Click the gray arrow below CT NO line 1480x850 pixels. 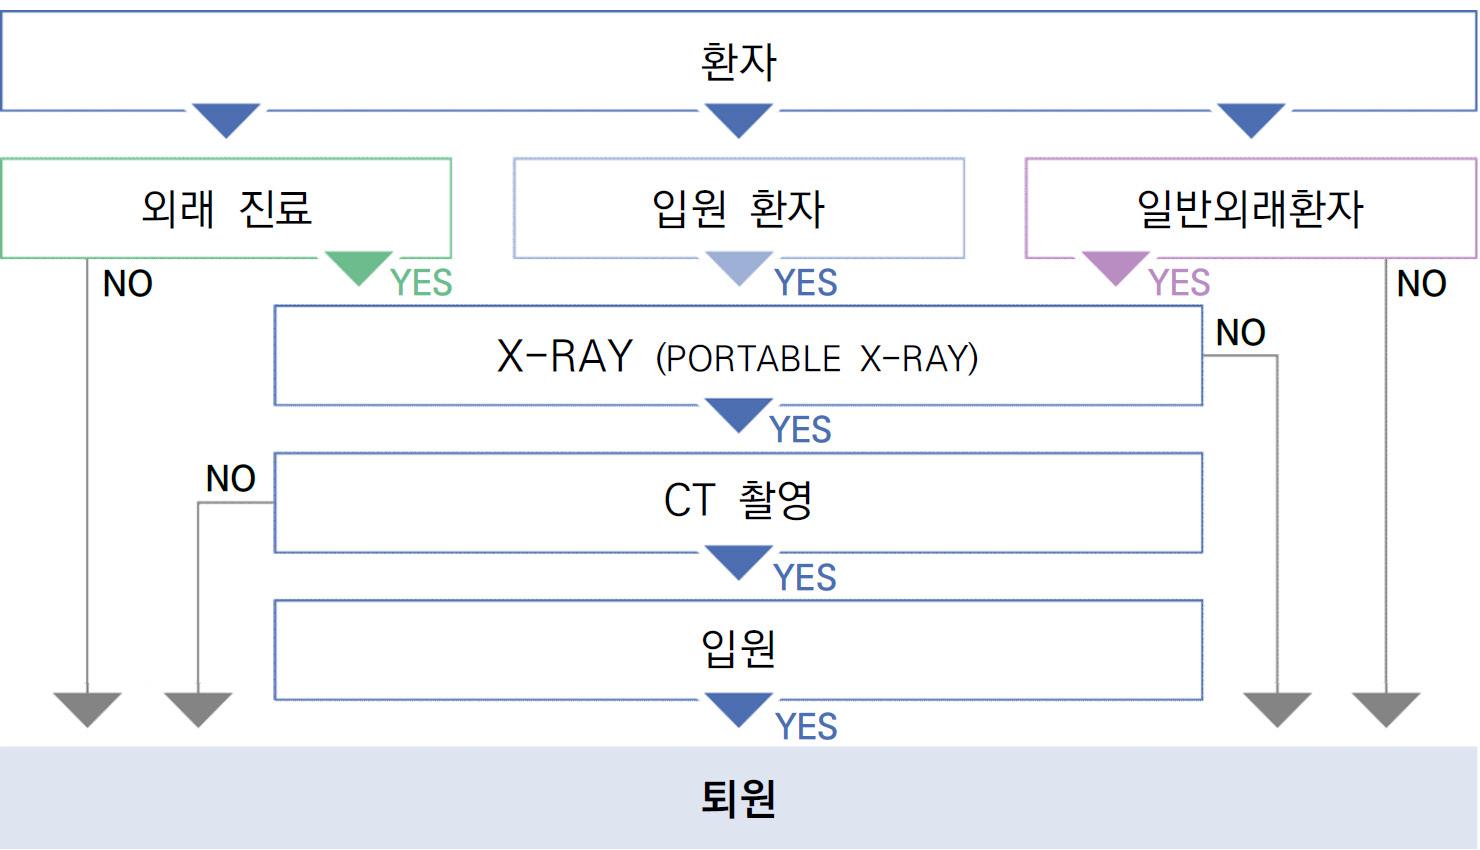click(198, 708)
